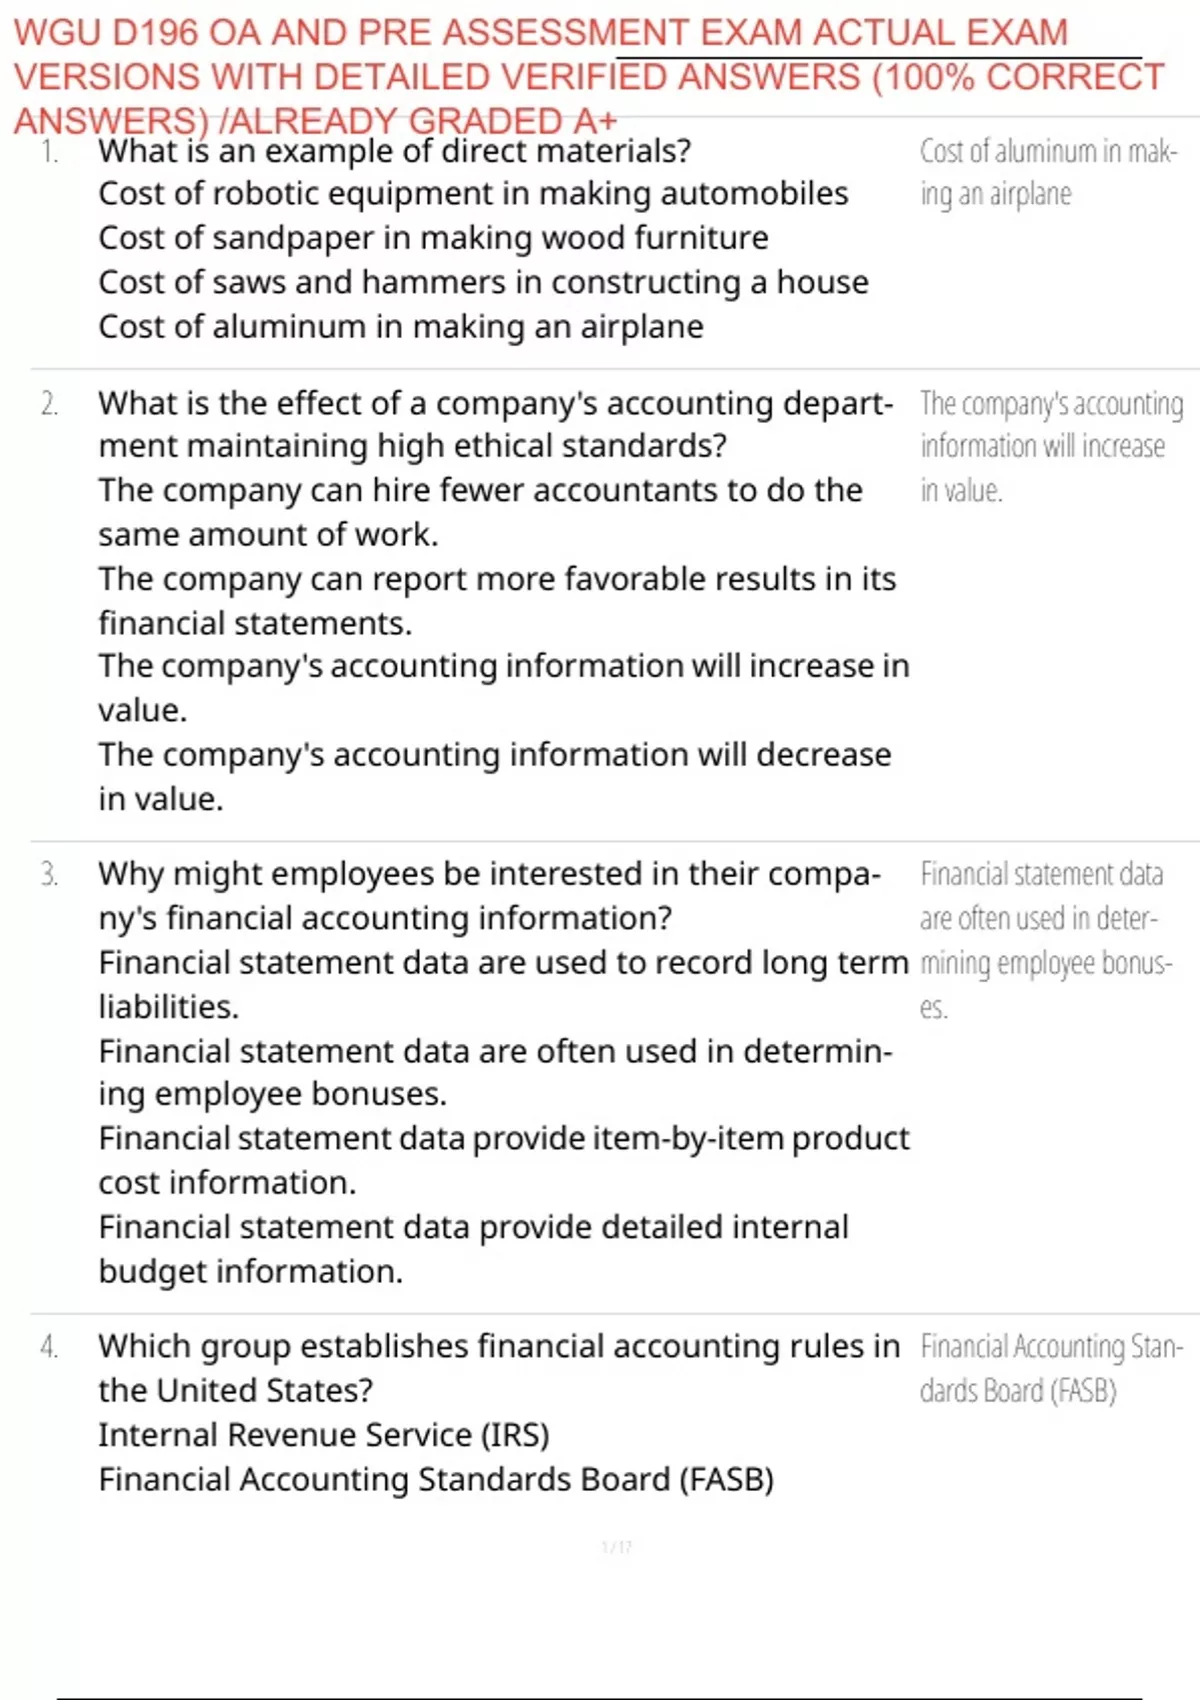Click the right-column answer 'Cost of aluminum in making an airplane'
Screen dimensions: 1200x1700
click(x=1048, y=172)
